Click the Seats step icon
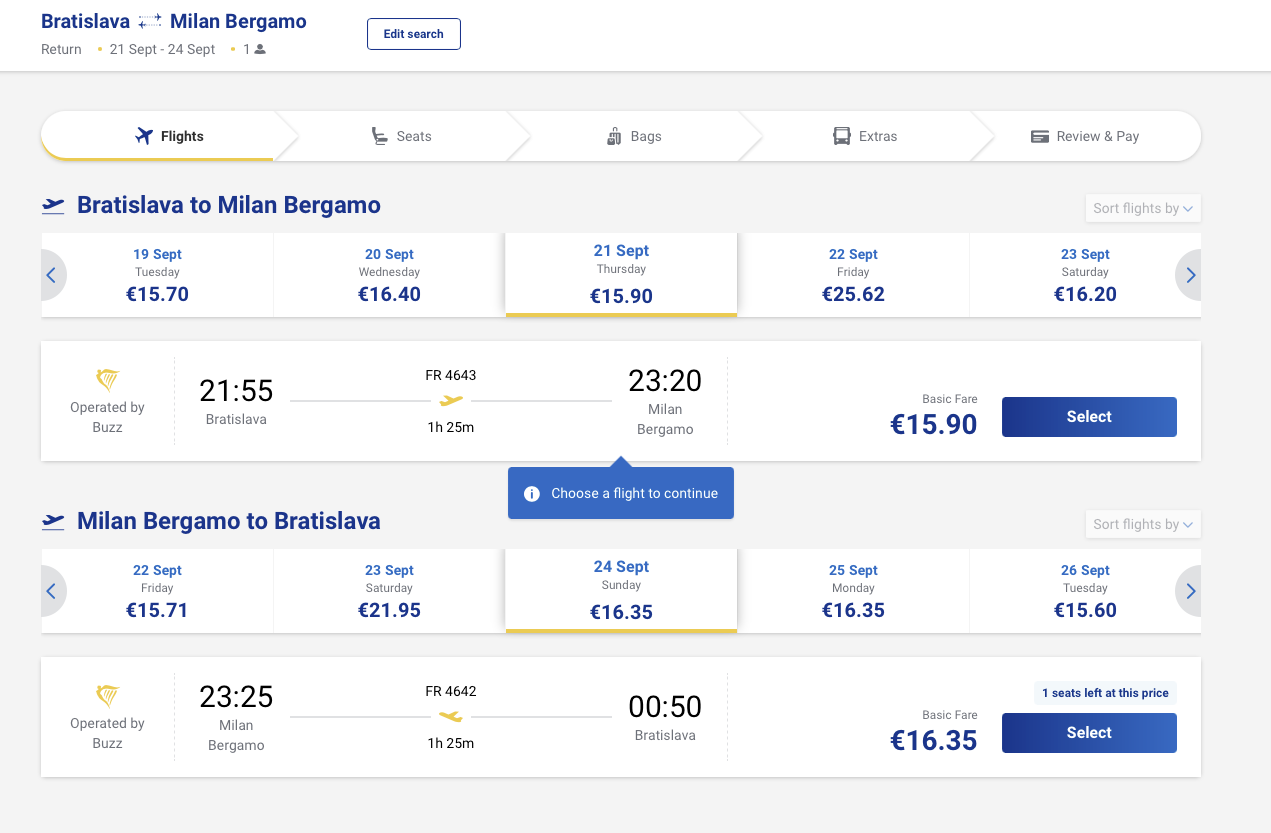 [x=379, y=136]
